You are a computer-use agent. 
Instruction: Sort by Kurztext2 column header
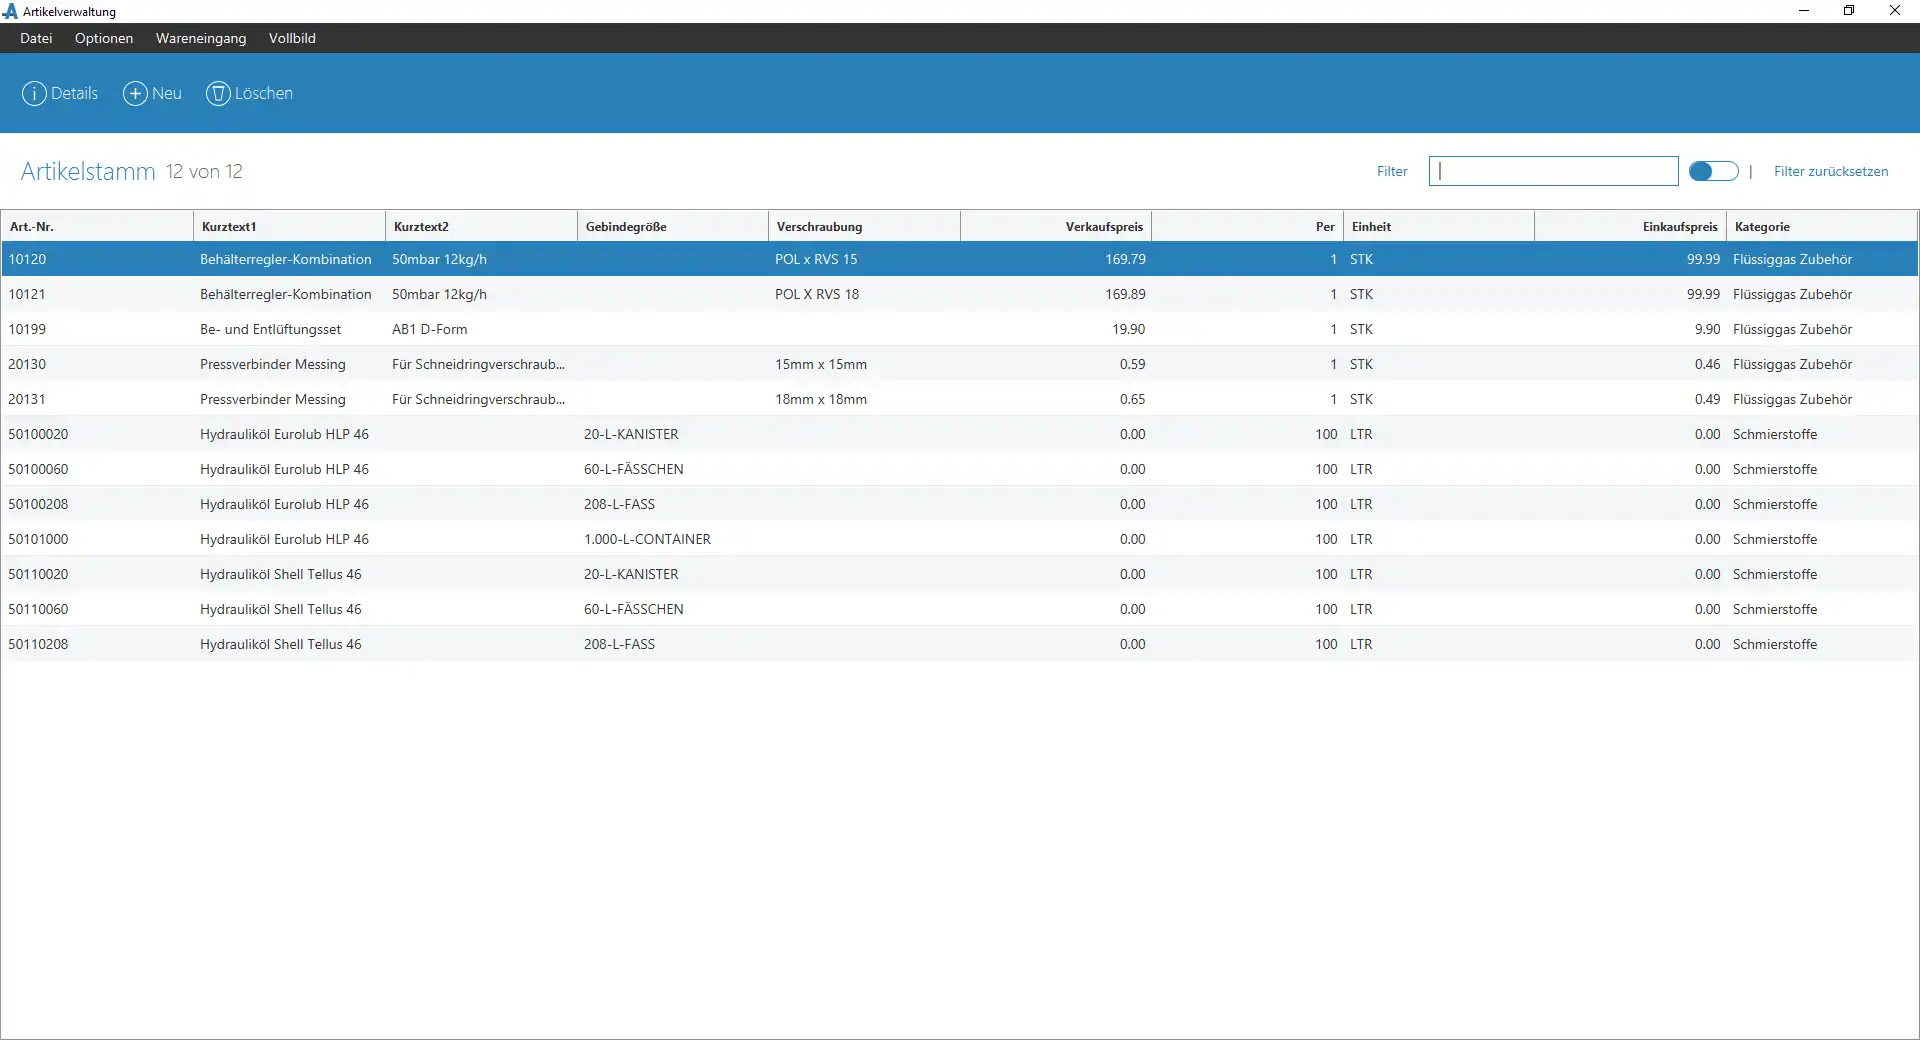click(481, 226)
